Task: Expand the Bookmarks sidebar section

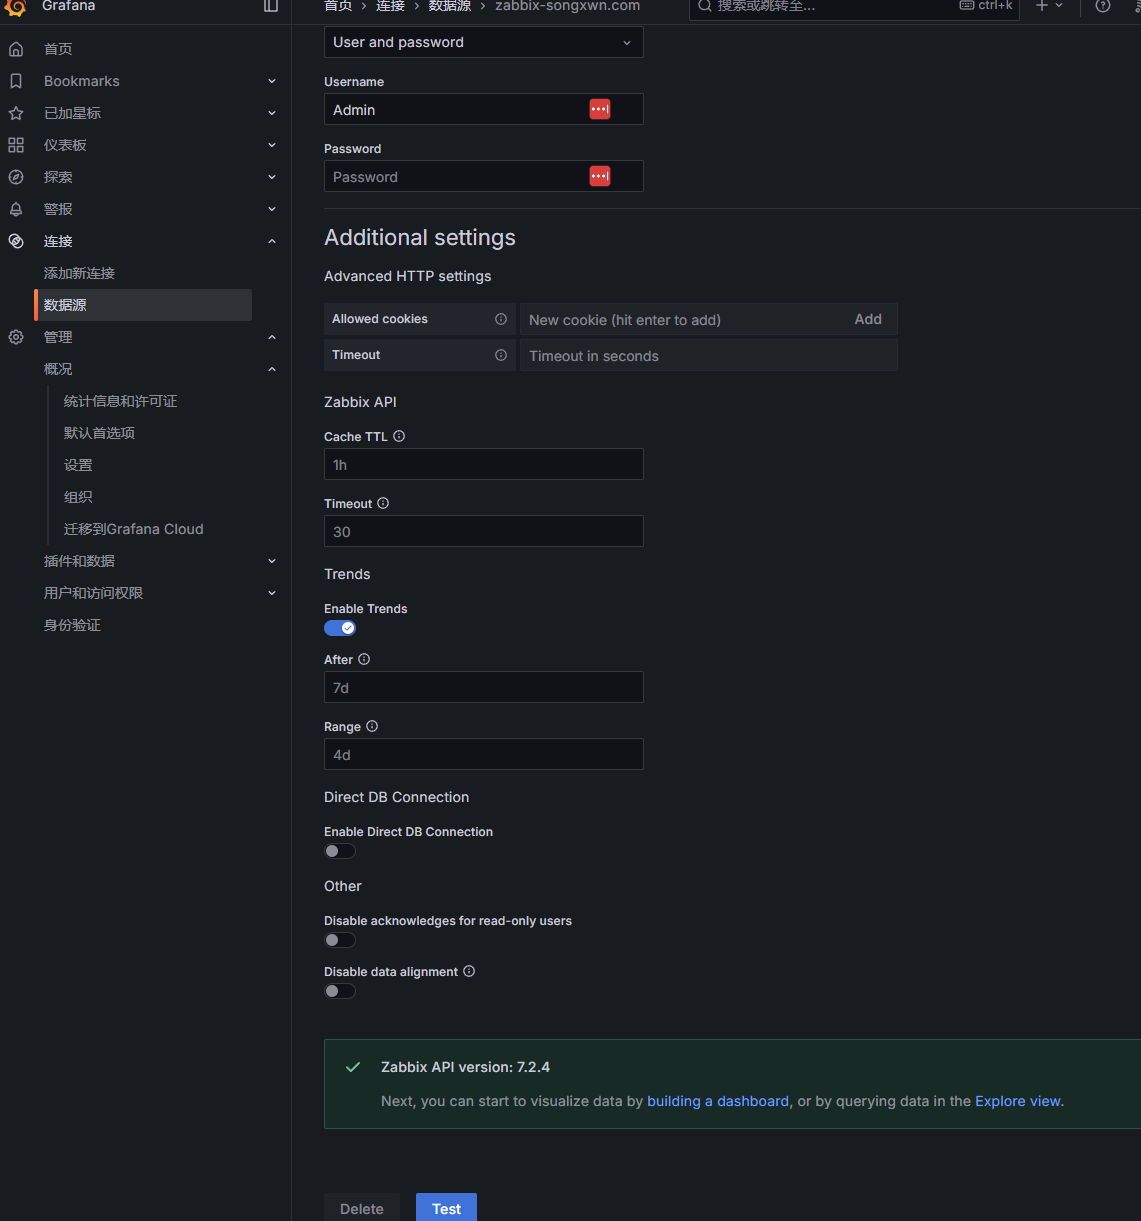Action: 272,81
